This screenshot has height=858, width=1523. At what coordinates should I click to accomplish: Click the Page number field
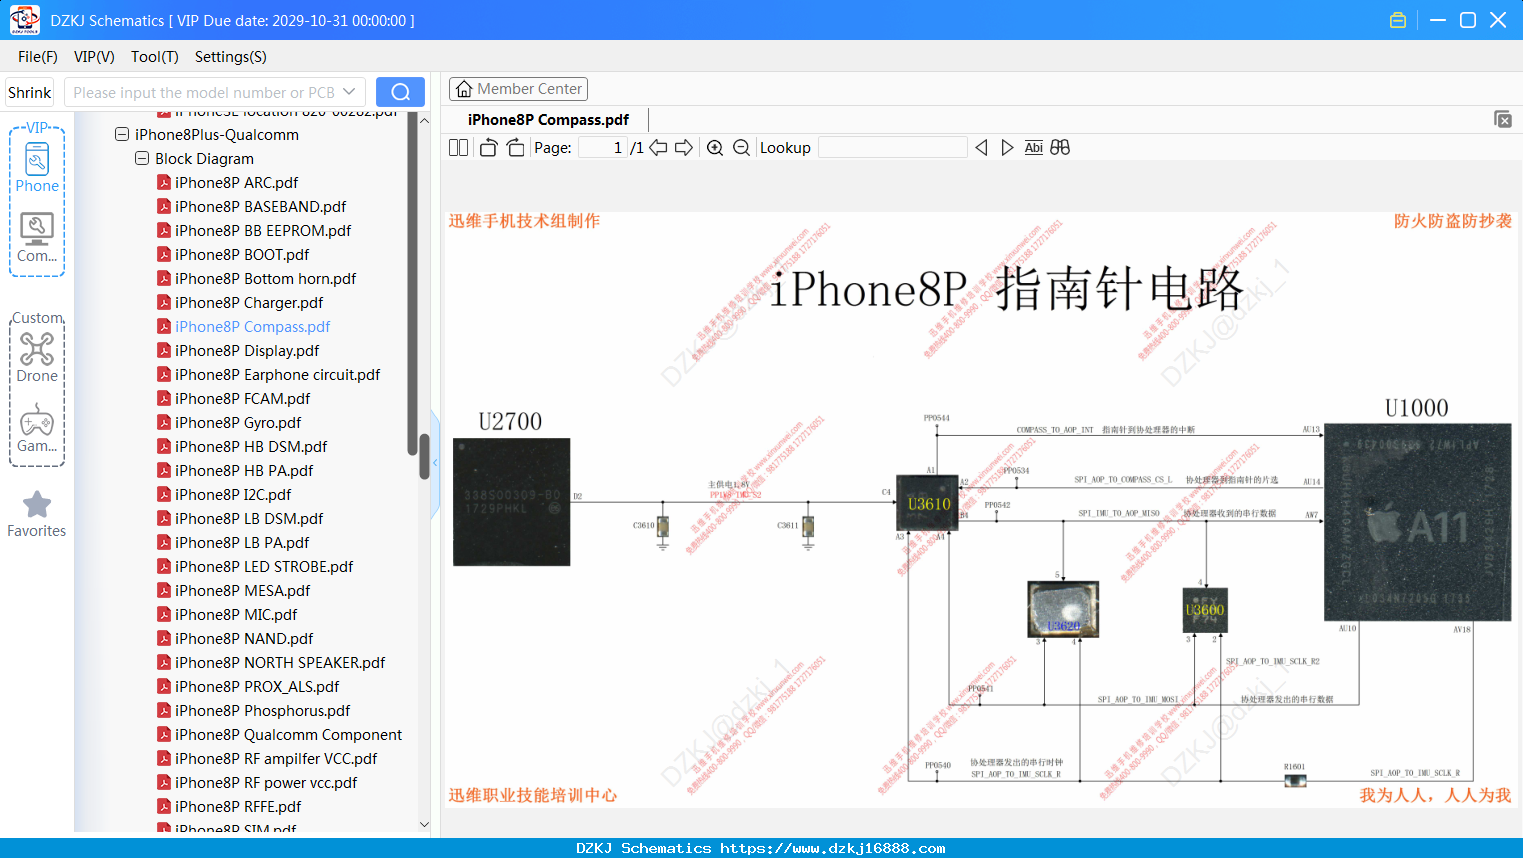click(x=603, y=148)
